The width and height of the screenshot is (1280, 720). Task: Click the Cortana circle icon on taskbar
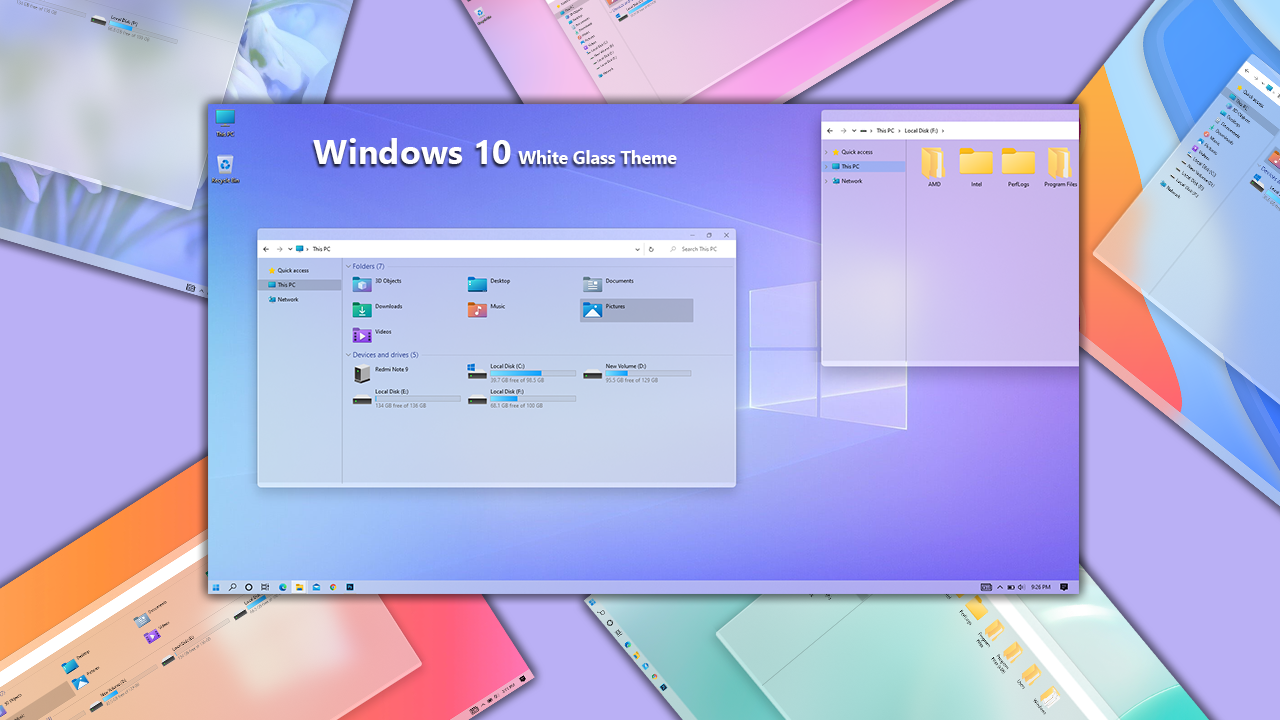(249, 587)
